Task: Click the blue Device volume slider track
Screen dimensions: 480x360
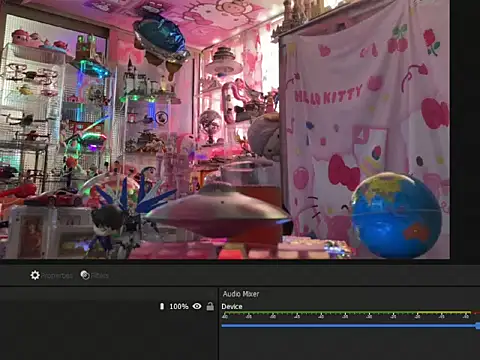Action: click(x=349, y=325)
